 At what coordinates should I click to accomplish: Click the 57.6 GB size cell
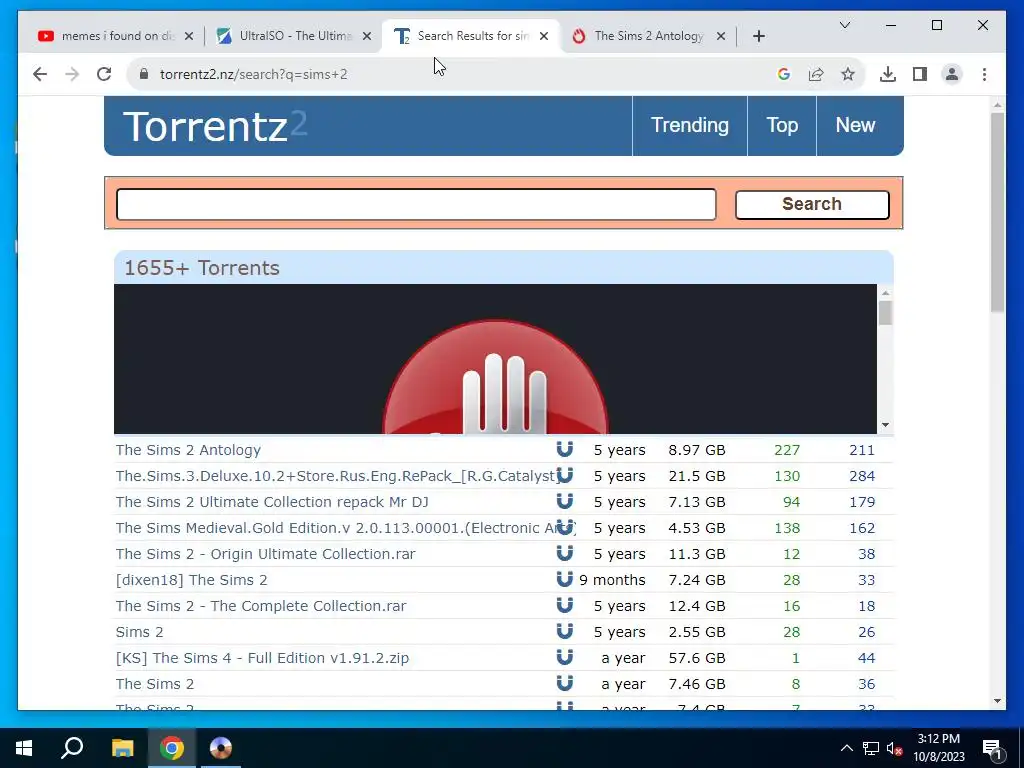[x=697, y=658]
